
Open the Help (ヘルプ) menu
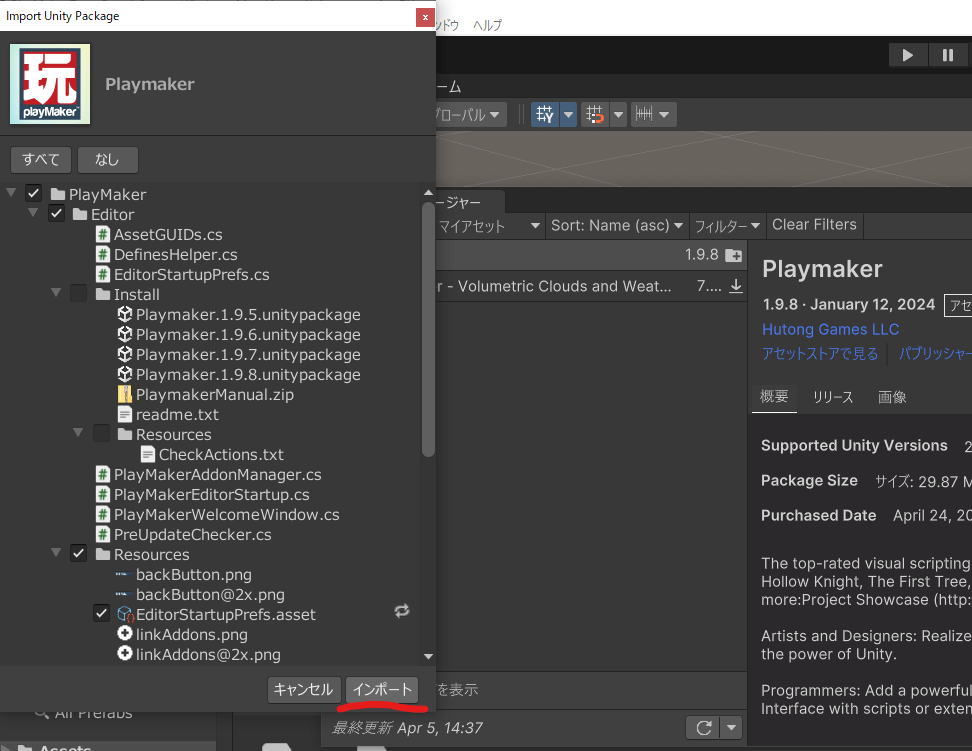[x=487, y=25]
